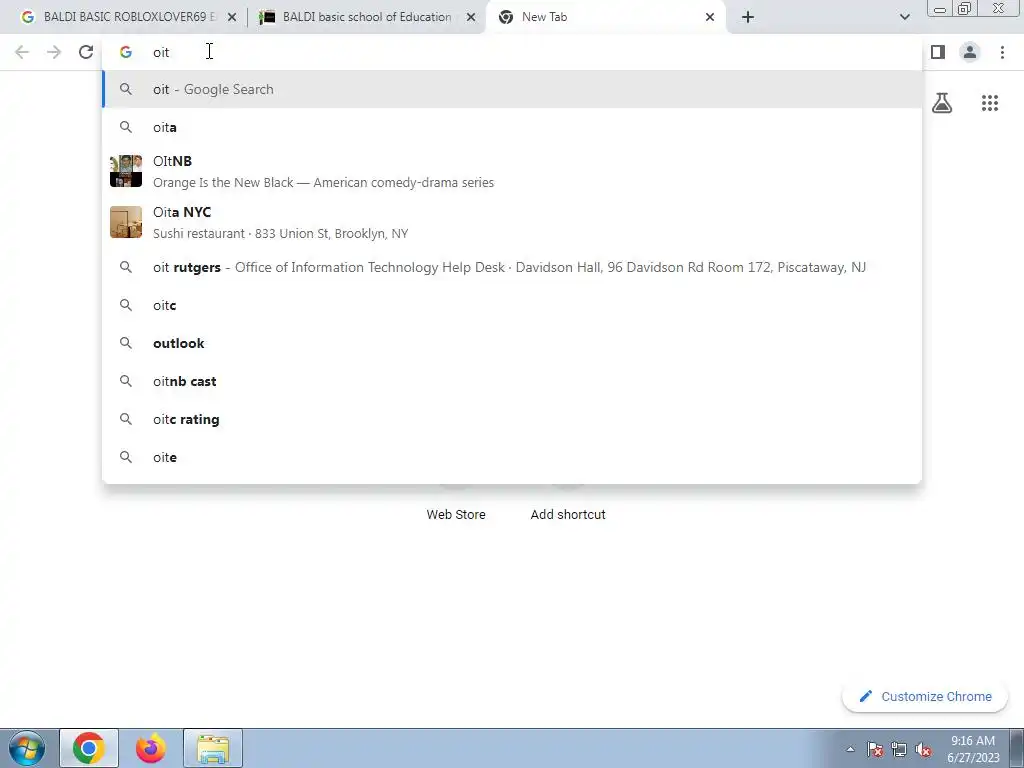Close the New Tab tab
The height and width of the screenshot is (768, 1024).
pyautogui.click(x=710, y=17)
